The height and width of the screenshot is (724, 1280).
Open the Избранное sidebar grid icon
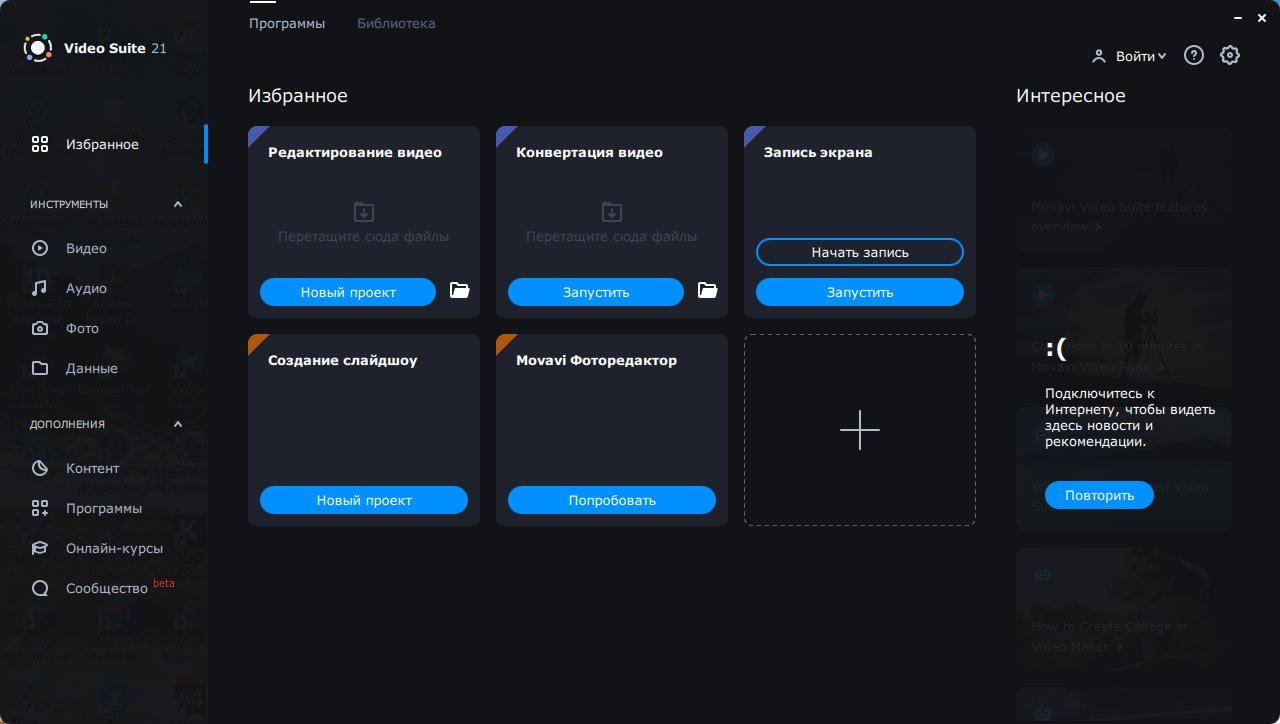[x=40, y=144]
